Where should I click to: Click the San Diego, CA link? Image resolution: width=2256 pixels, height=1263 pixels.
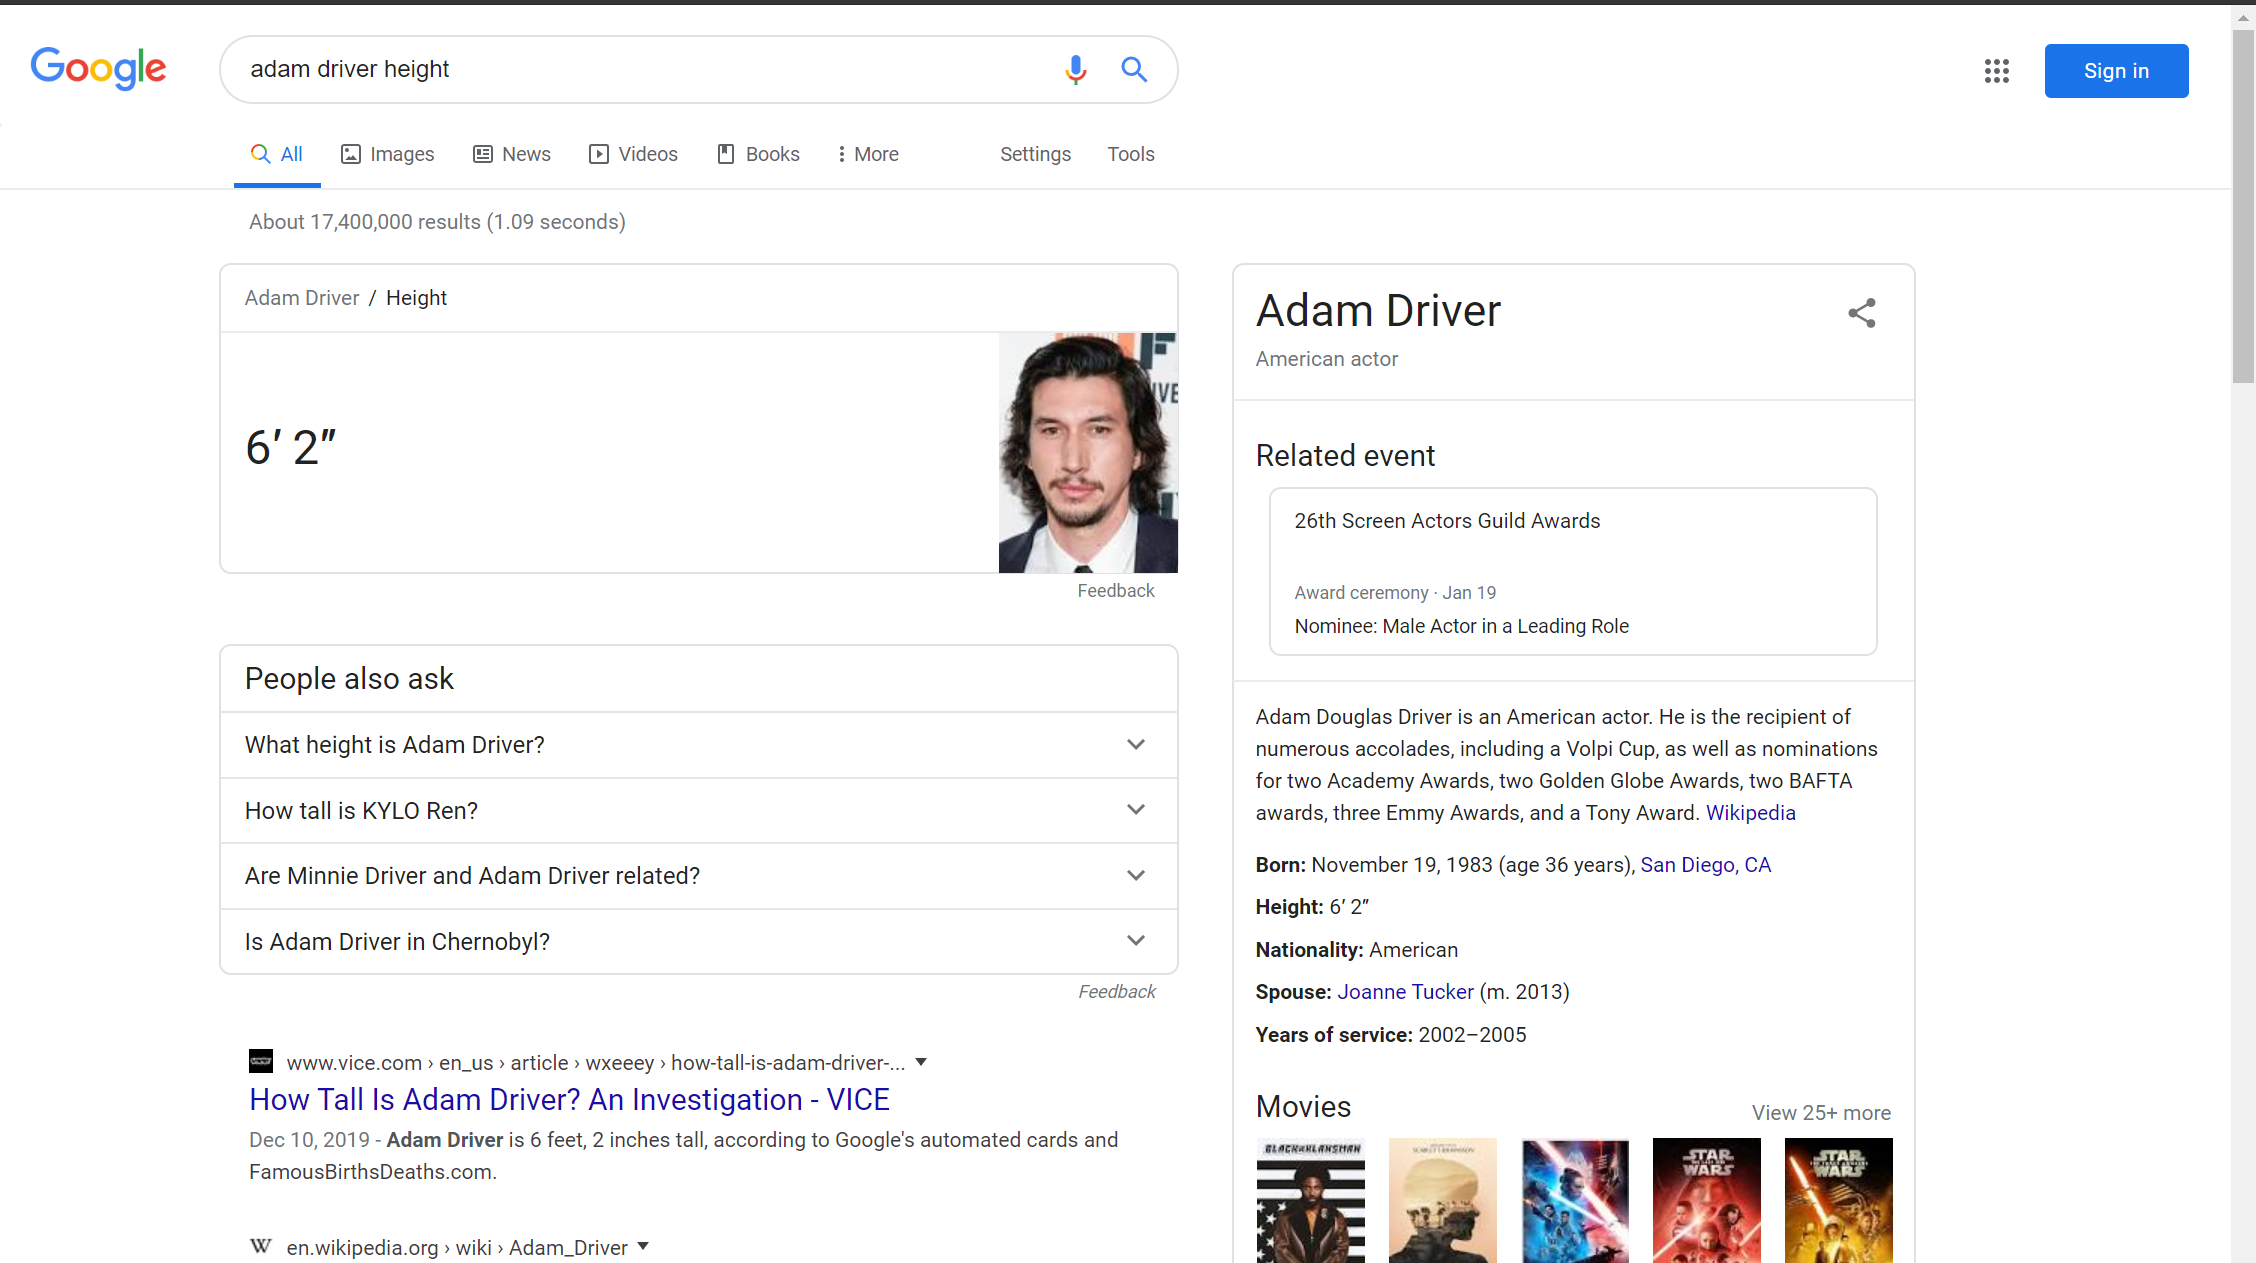(x=1705, y=865)
